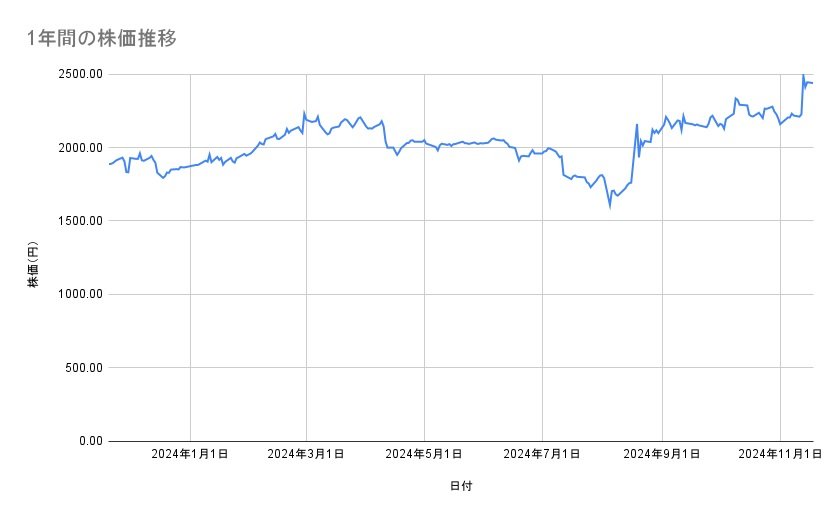Click the price line's starting point at left
Screen dimensions: 839x519
pyautogui.click(x=109, y=164)
